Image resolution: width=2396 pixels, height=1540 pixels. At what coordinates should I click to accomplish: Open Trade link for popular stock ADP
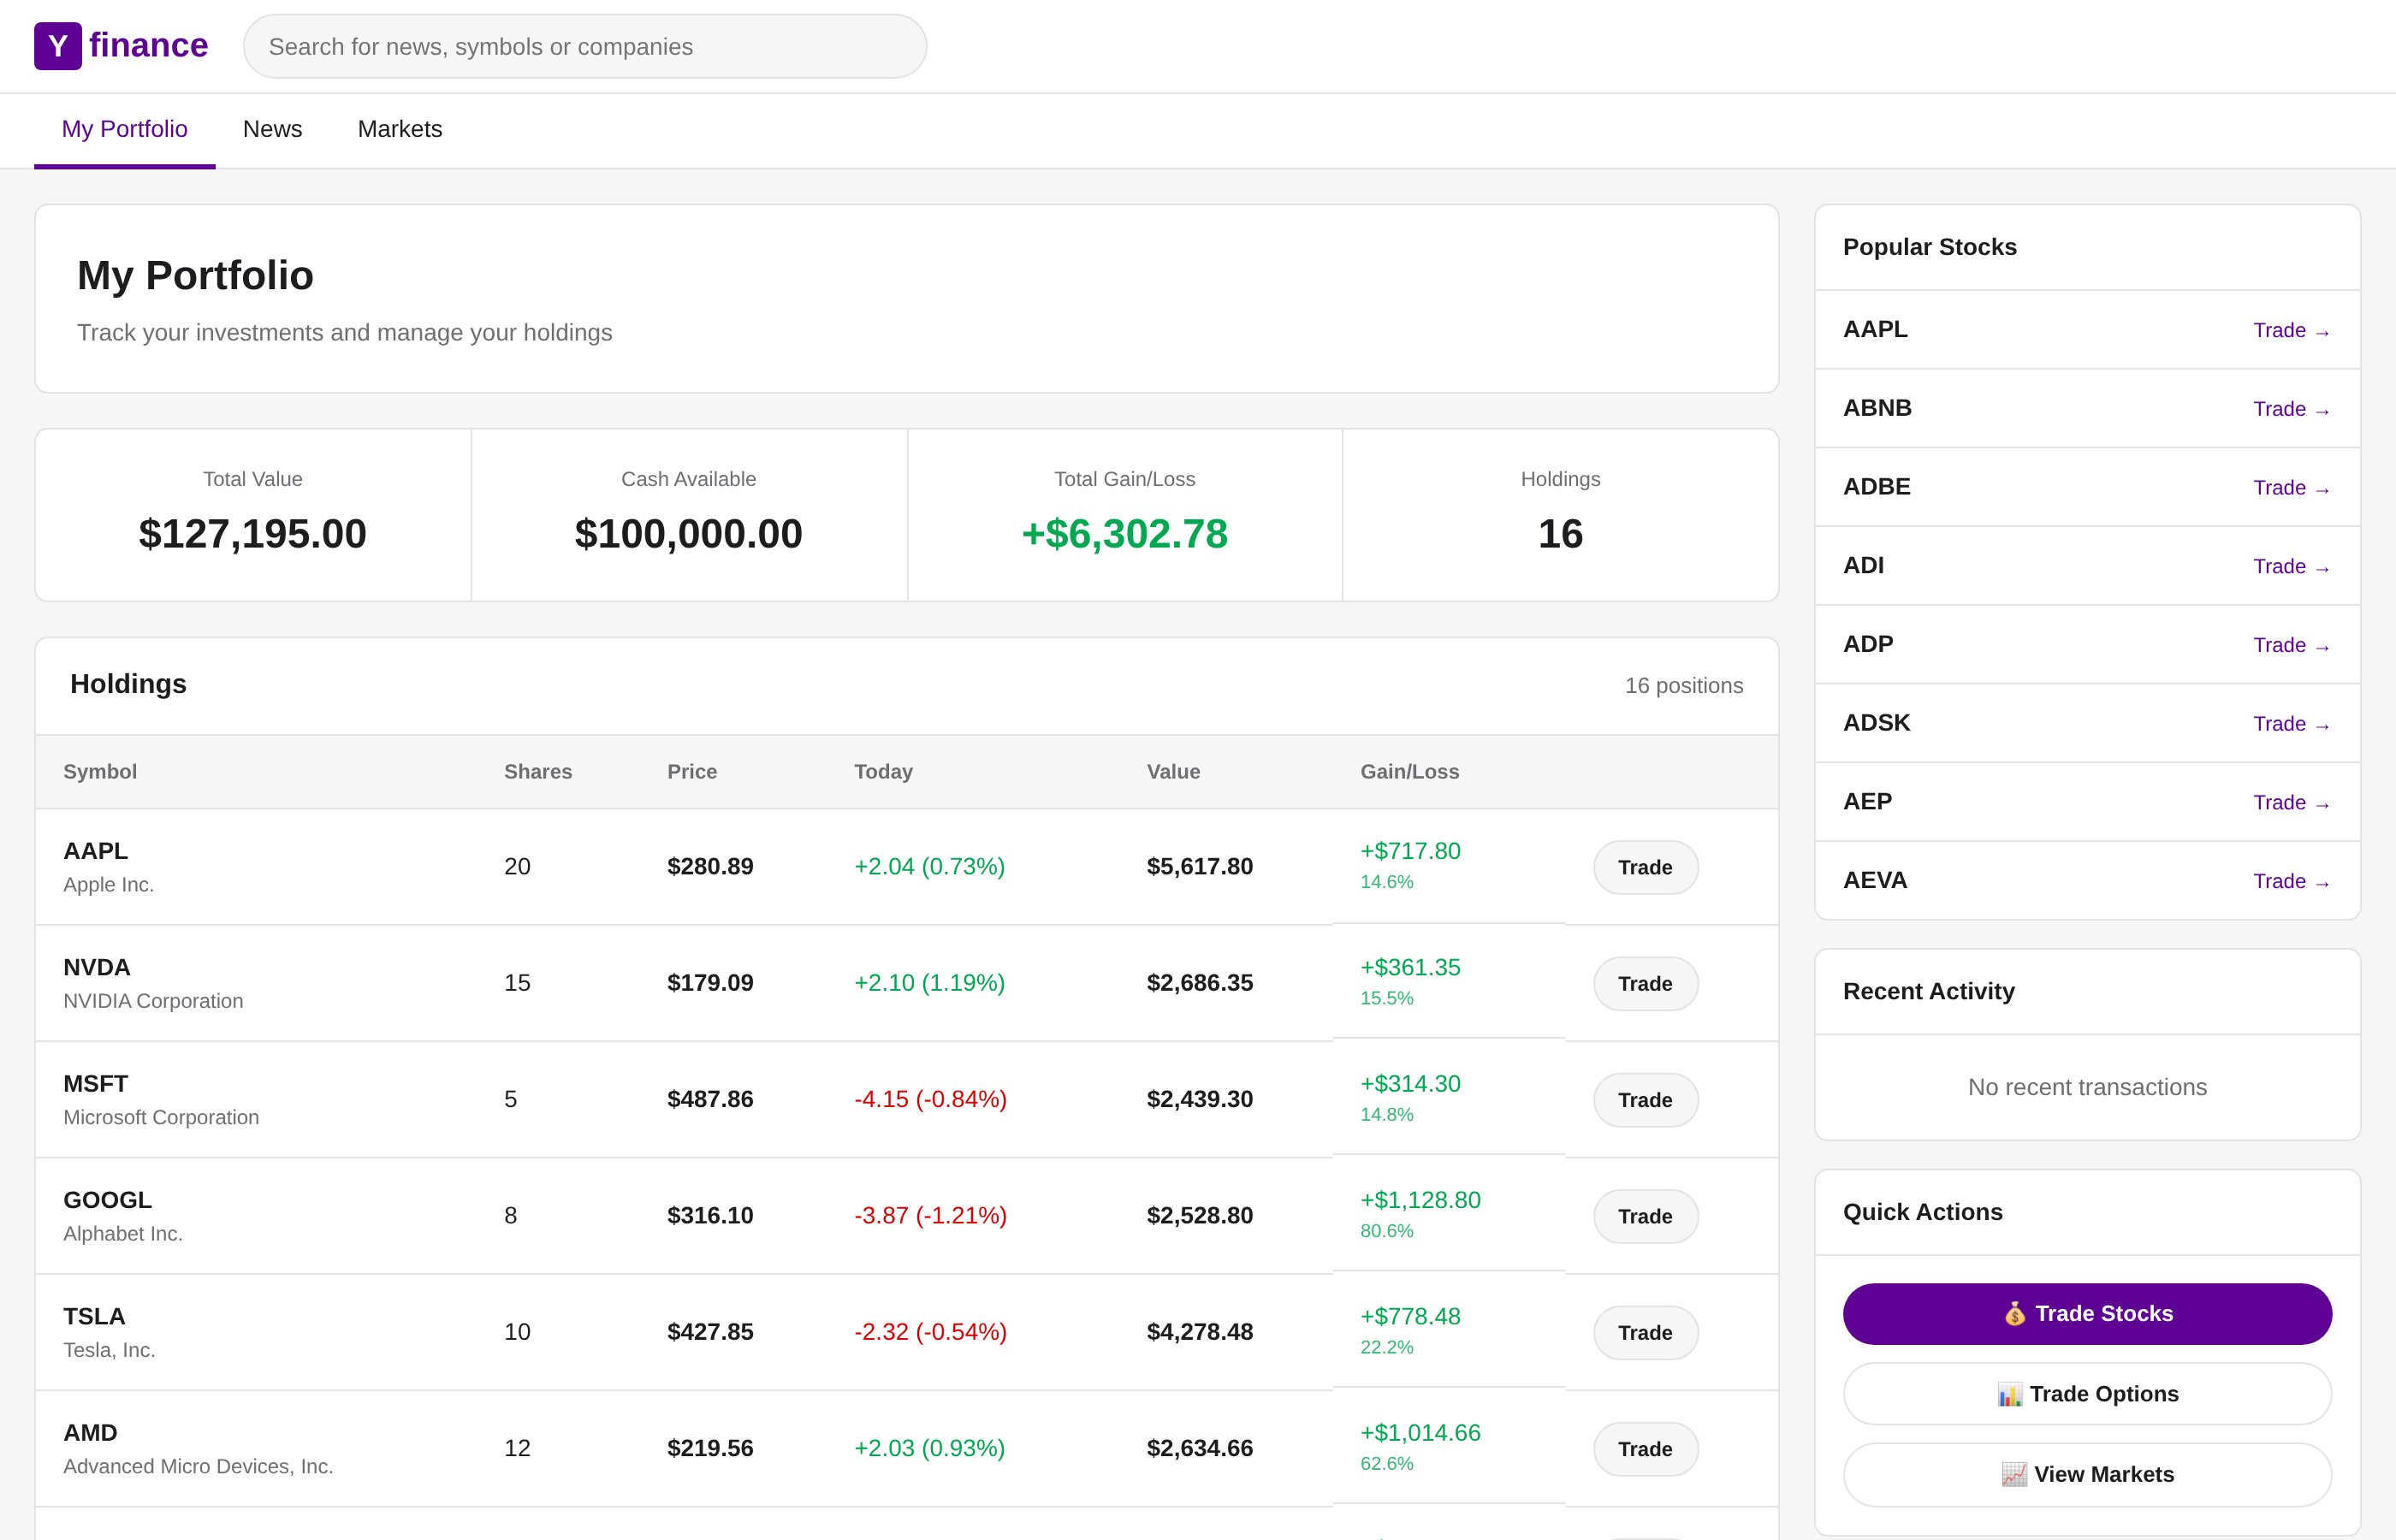pyautogui.click(x=2291, y=645)
